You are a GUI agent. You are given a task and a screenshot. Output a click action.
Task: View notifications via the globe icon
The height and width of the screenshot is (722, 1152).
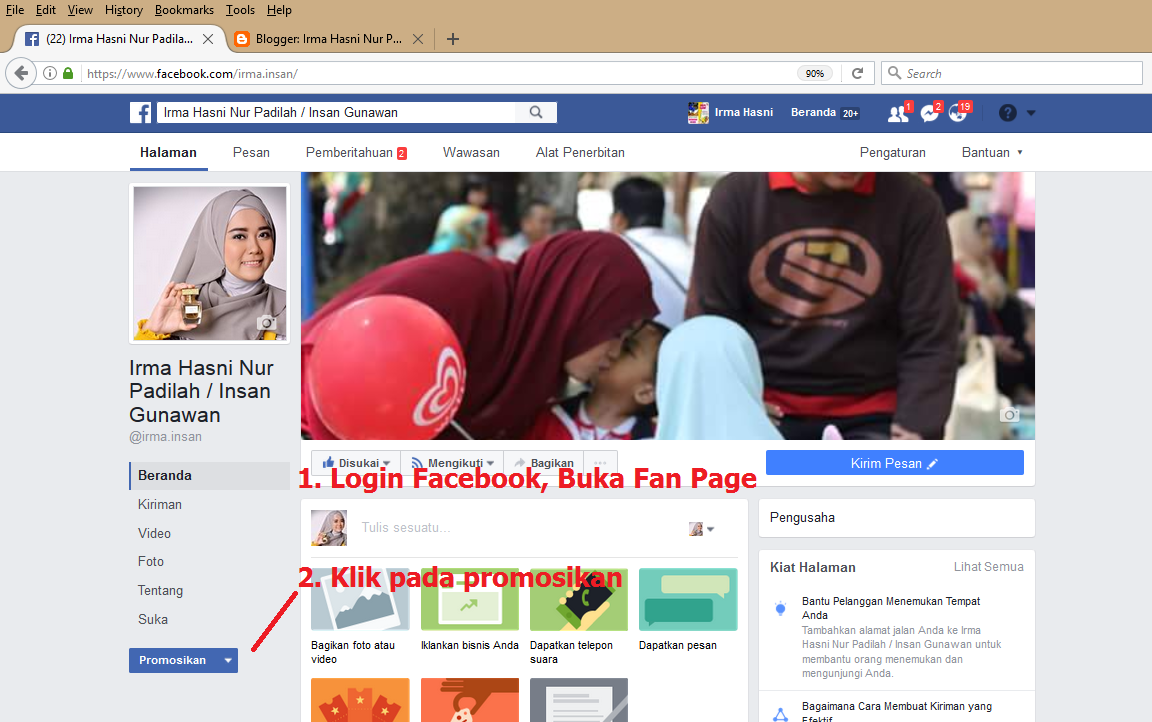[958, 112]
